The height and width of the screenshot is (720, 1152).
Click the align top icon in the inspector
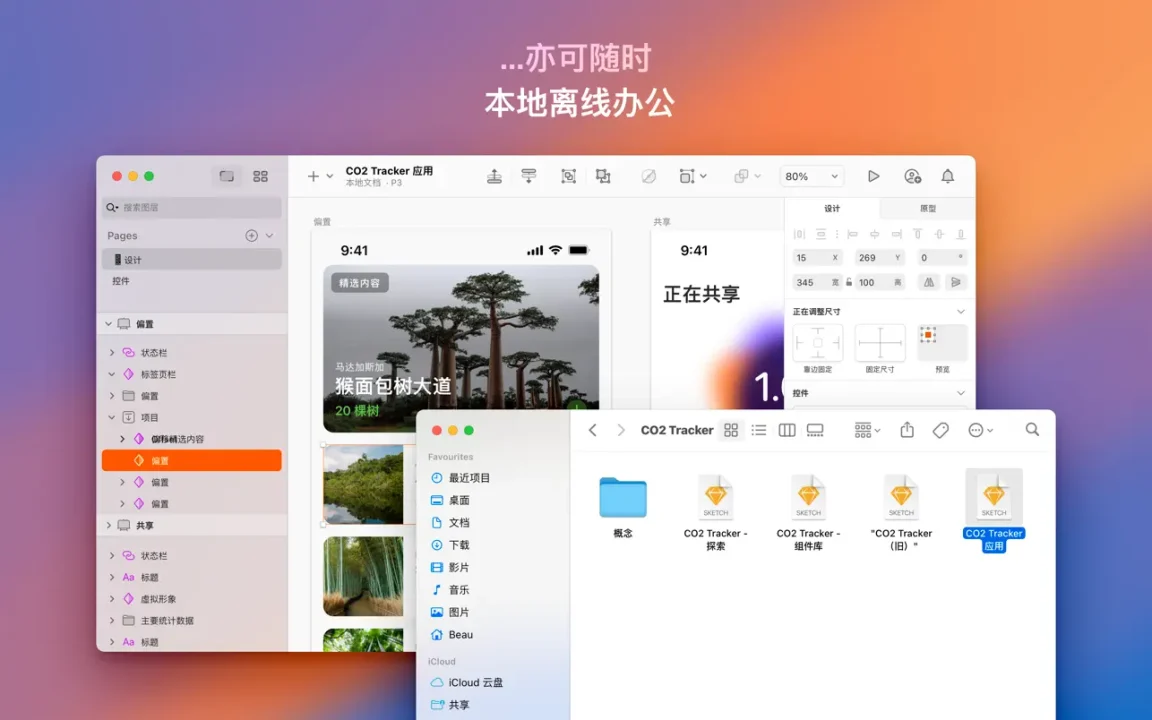(x=917, y=234)
